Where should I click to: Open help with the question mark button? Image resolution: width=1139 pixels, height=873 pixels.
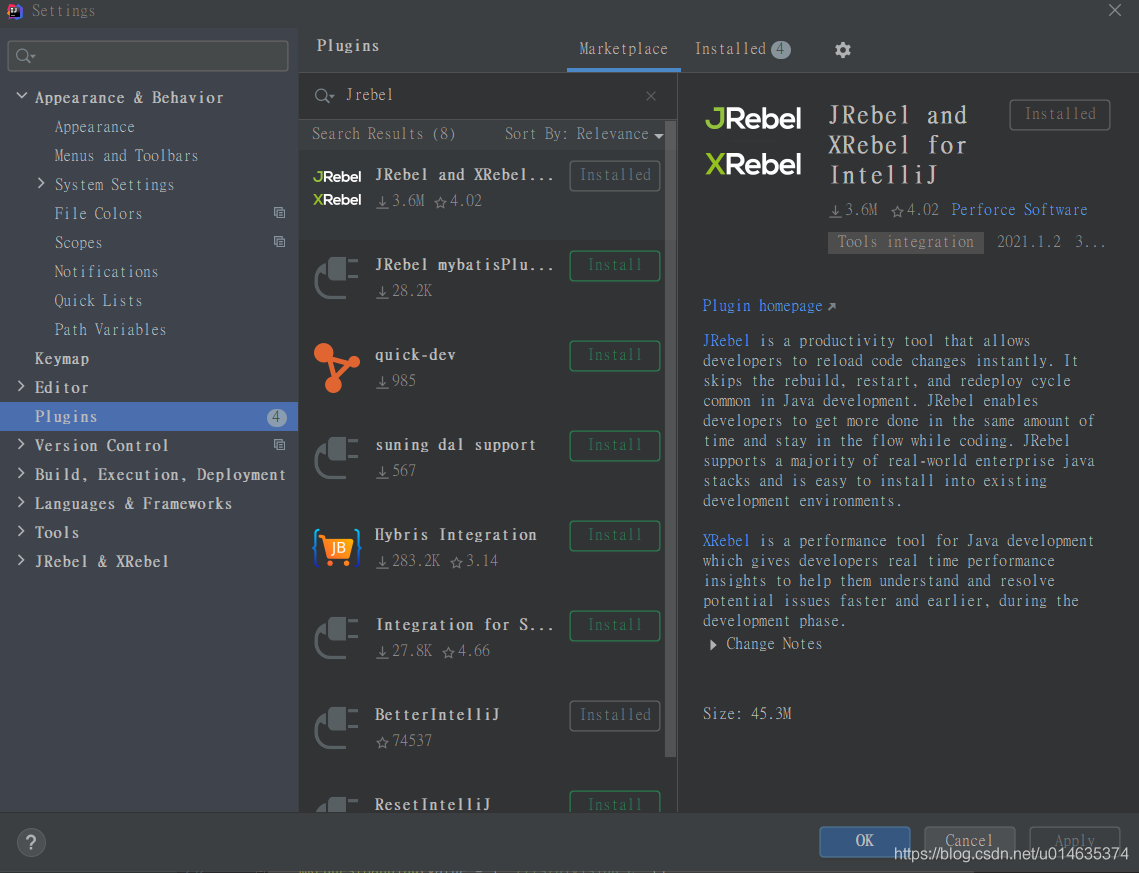pyautogui.click(x=31, y=842)
